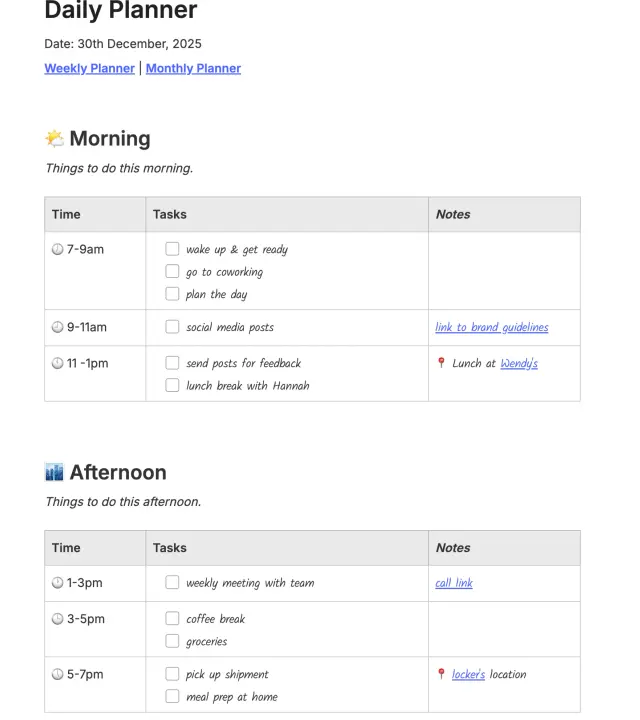Toggle the 'lunch break with Hannah' checkbox
Viewport: 640px width, 720px height.
tap(172, 385)
